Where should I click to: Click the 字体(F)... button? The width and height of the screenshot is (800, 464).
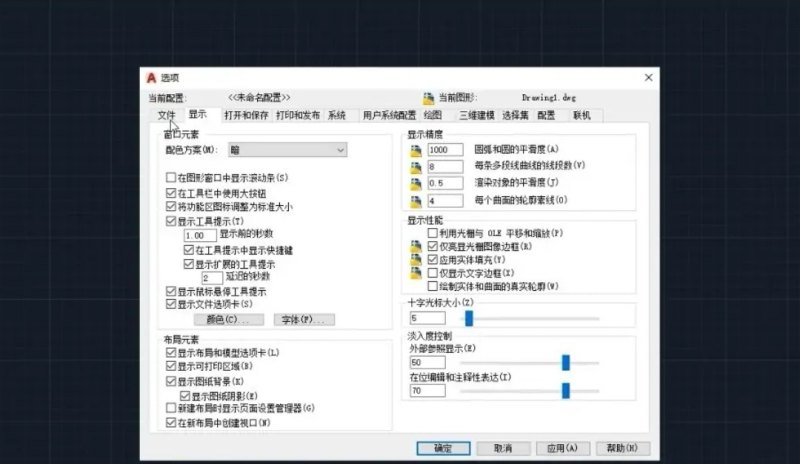coord(304,320)
